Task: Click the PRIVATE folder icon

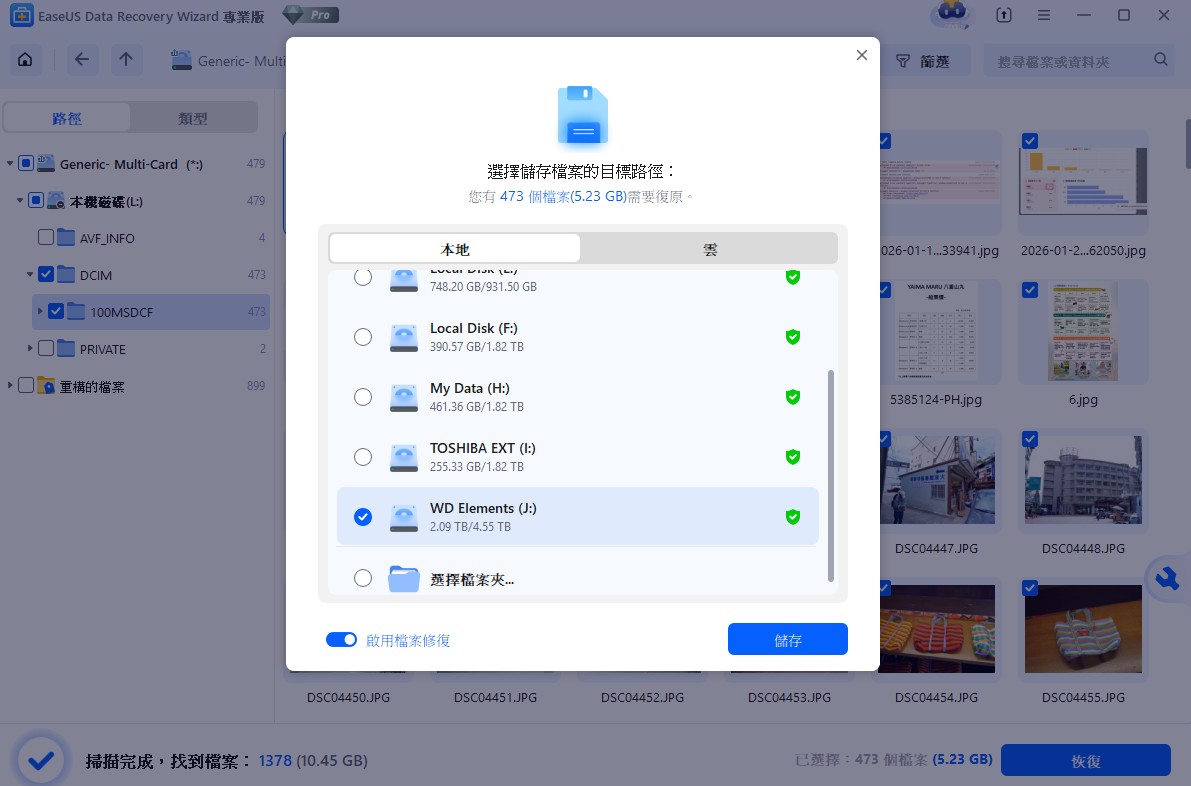Action: (66, 348)
